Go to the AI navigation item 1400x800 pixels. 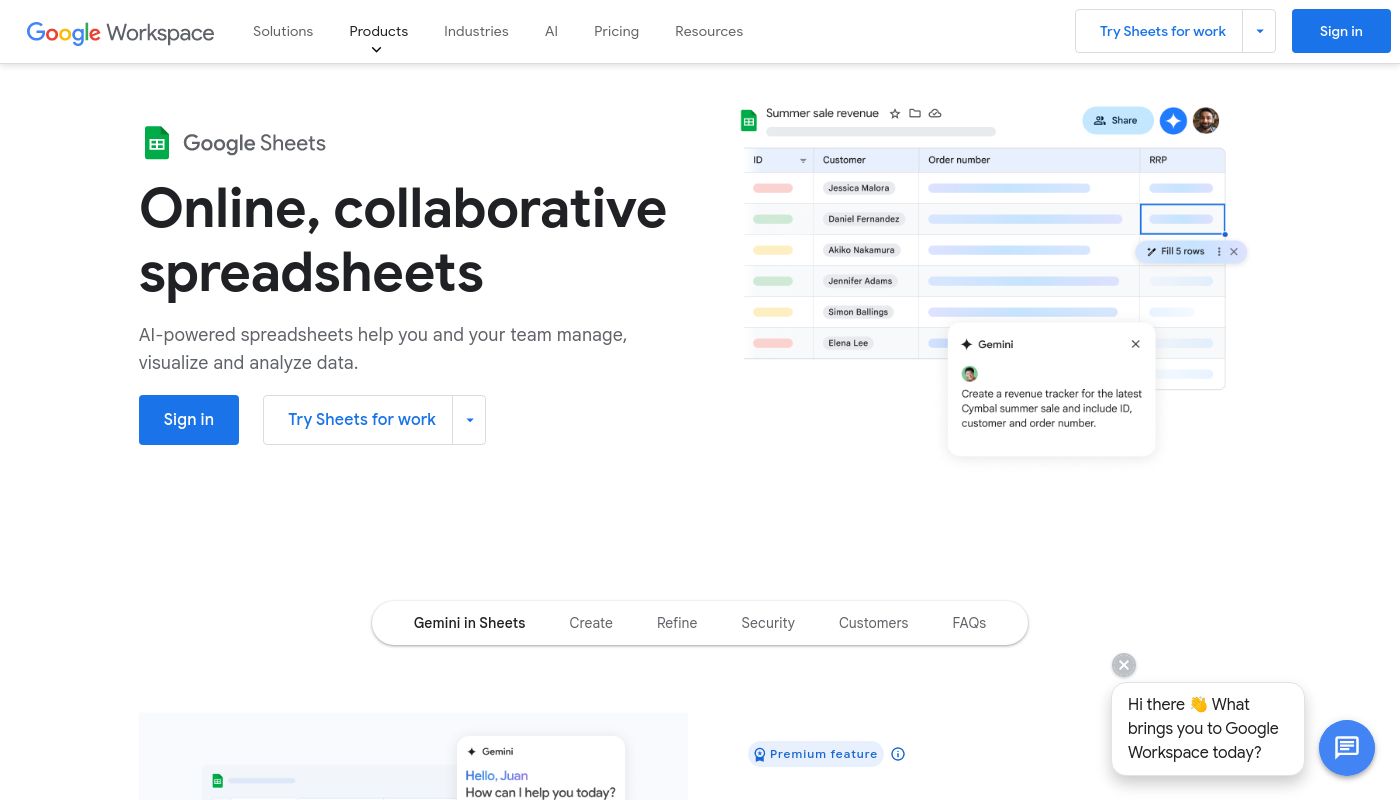click(551, 32)
